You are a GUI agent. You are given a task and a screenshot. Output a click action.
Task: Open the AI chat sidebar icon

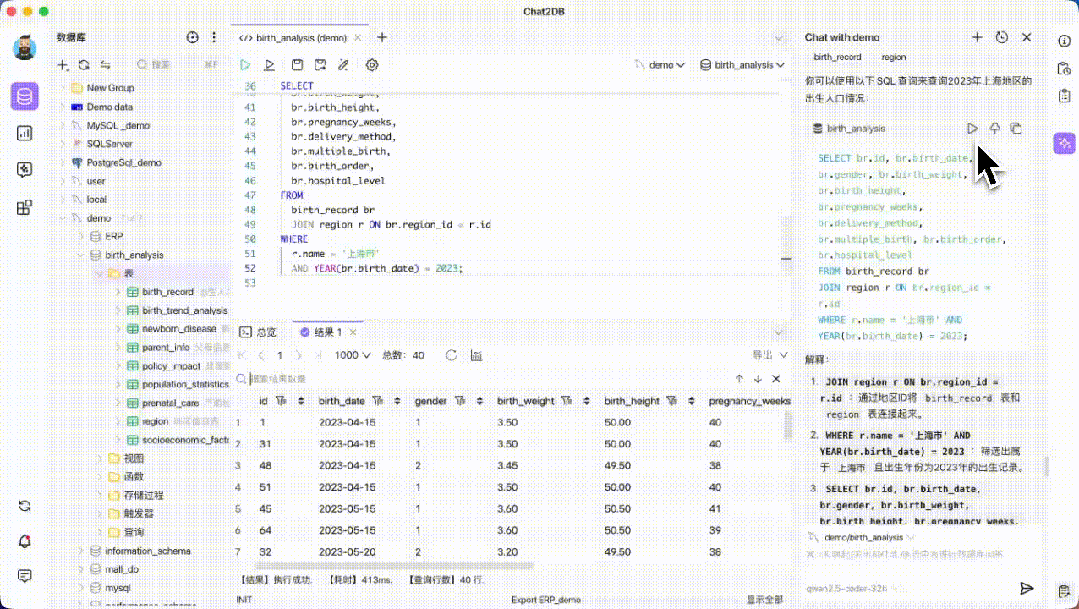pyautogui.click(x=24, y=170)
